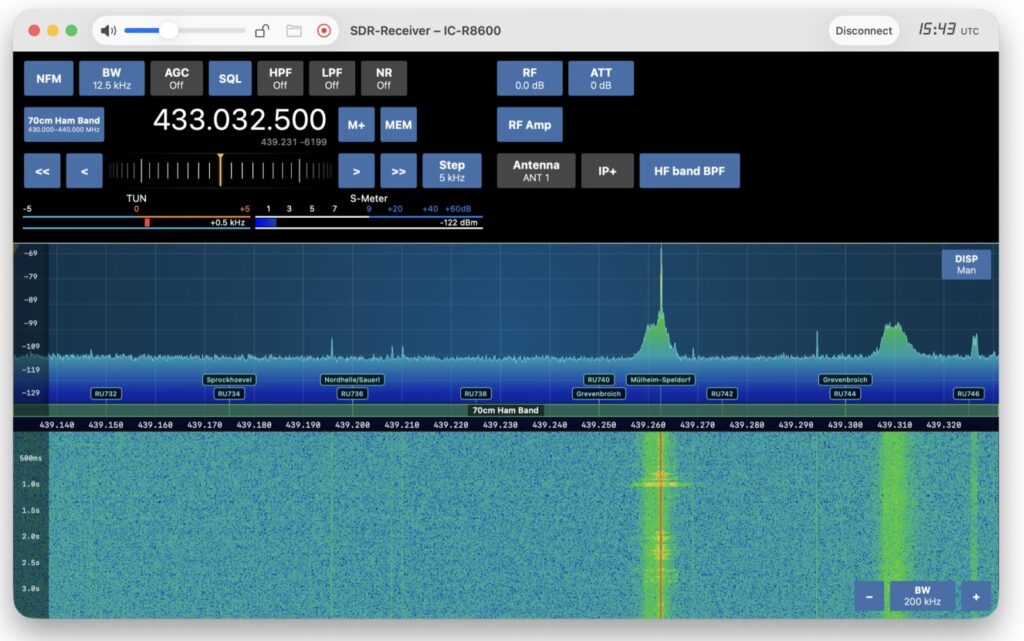Click the 433.032.500 frequency display

[x=240, y=120]
